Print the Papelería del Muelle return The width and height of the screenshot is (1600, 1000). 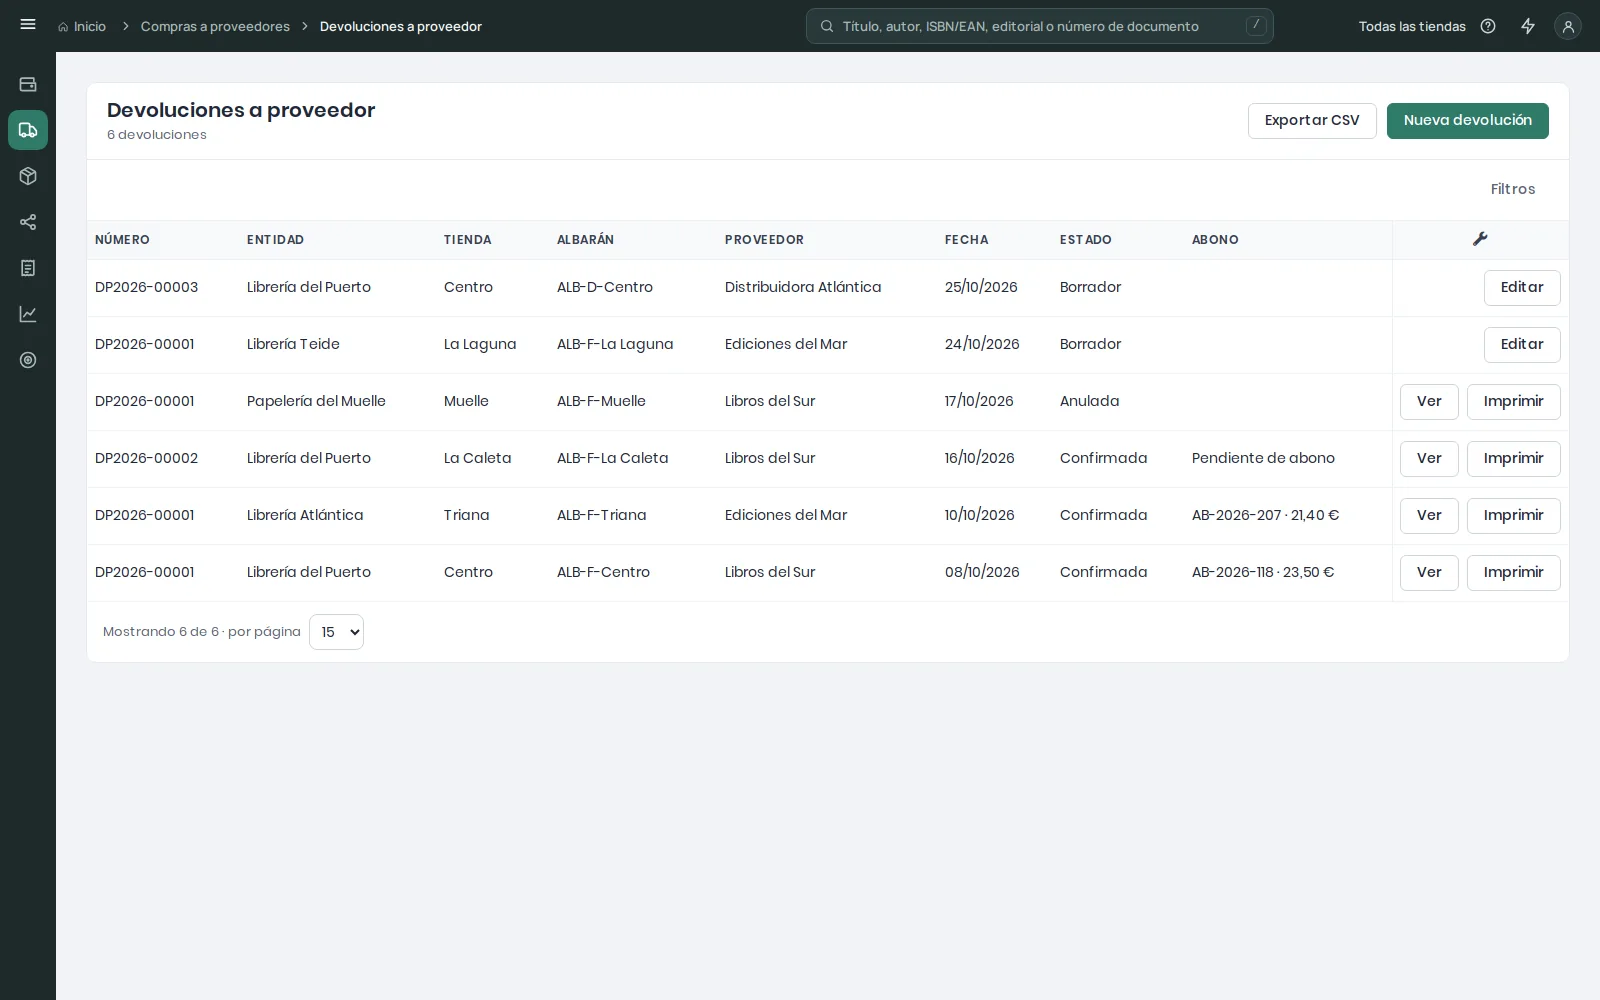pos(1513,402)
